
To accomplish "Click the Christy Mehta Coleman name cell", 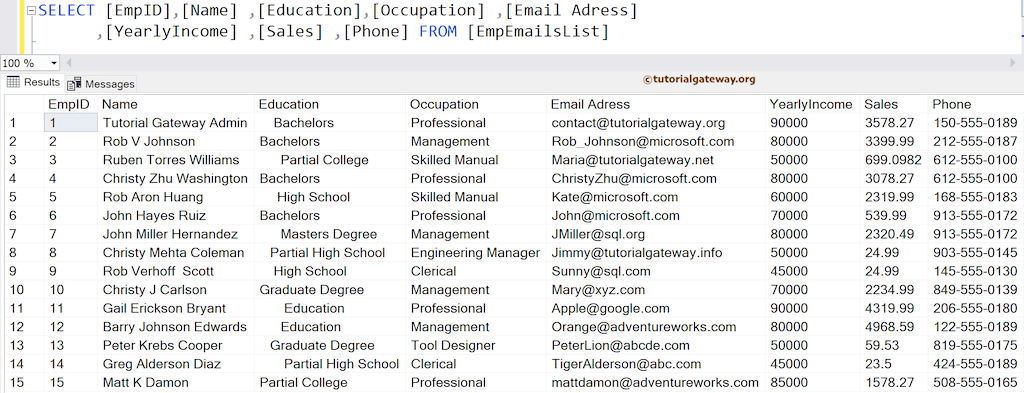I will (x=176, y=253).
